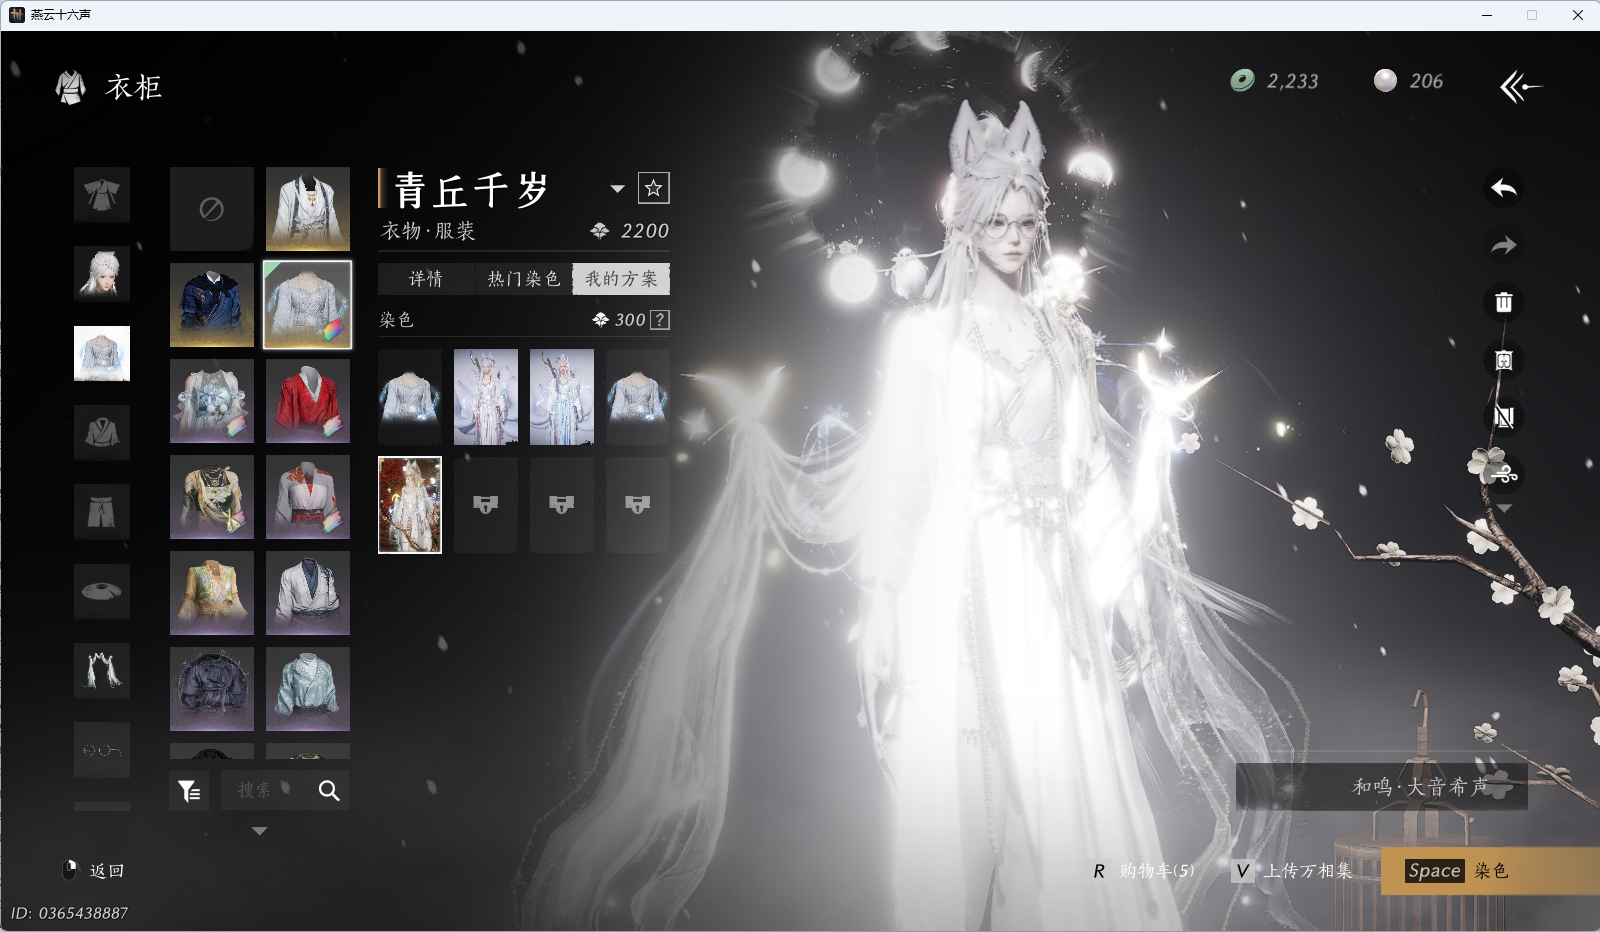Select the pants category icon
Viewport: 1600px width, 932px height.
click(x=102, y=512)
